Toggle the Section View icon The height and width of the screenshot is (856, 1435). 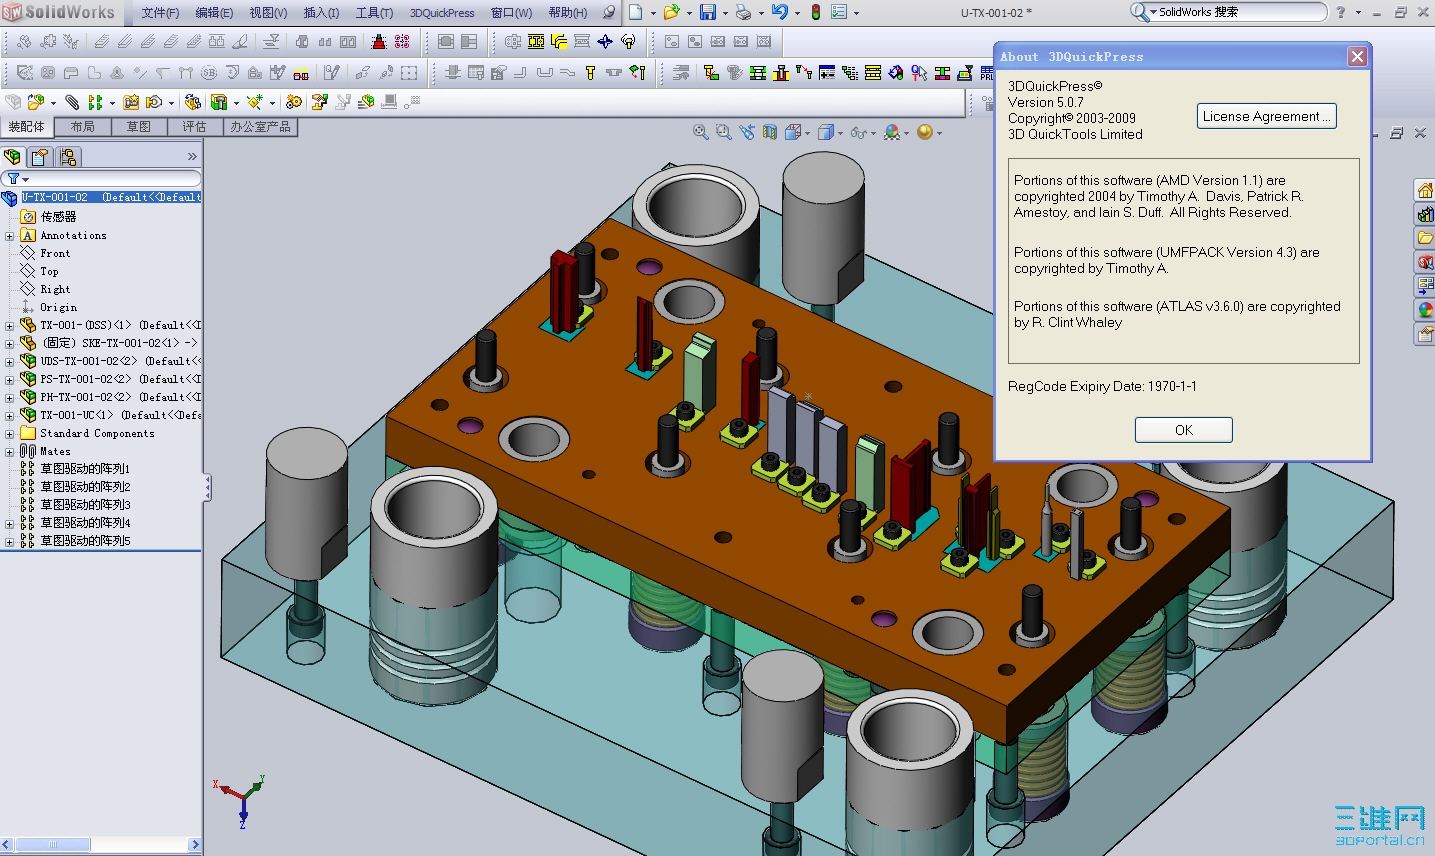click(x=770, y=132)
